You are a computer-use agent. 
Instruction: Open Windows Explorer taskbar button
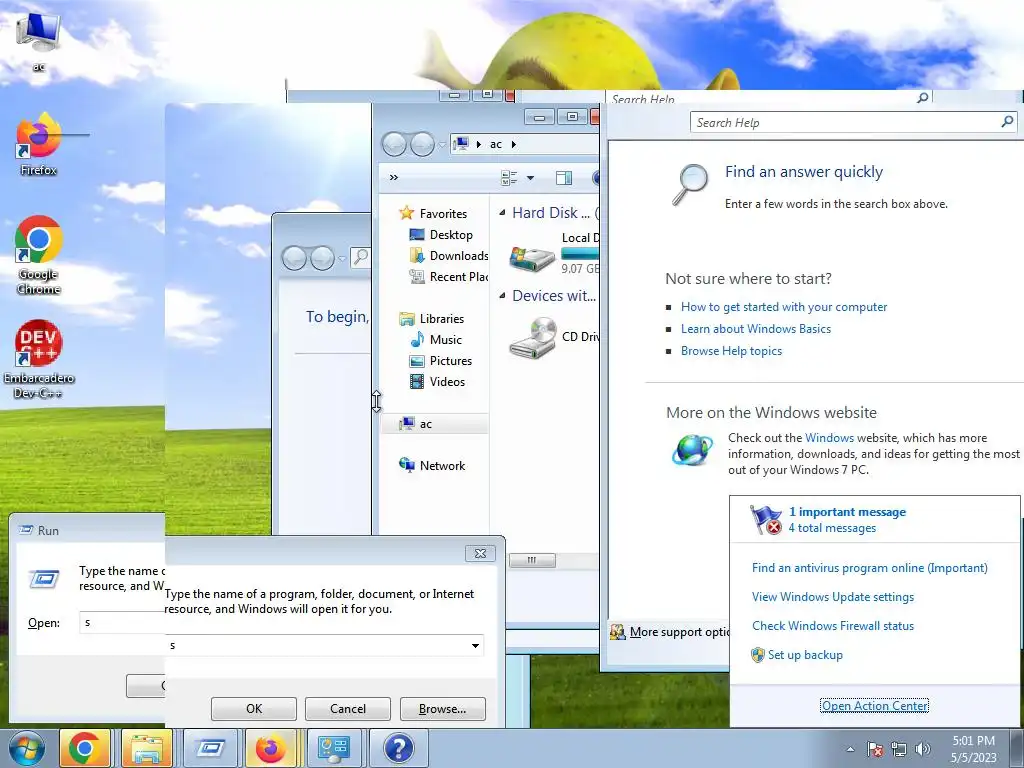146,748
